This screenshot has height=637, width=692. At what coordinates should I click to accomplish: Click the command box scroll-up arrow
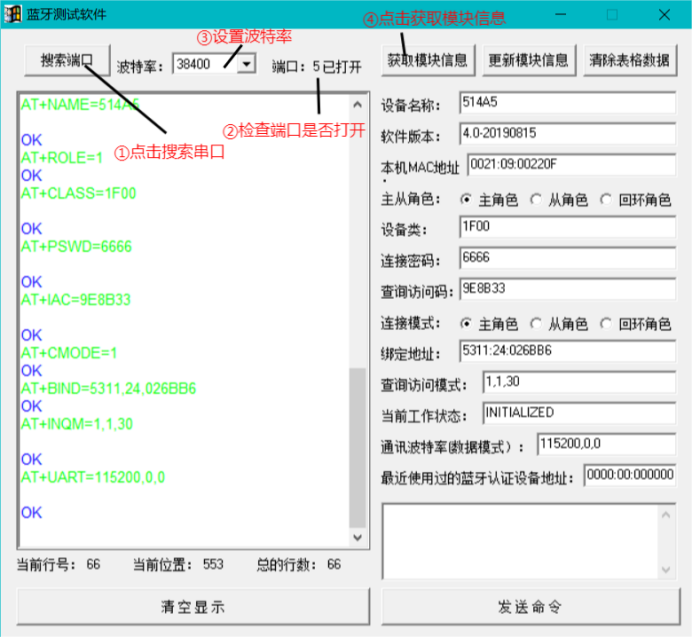(666, 515)
